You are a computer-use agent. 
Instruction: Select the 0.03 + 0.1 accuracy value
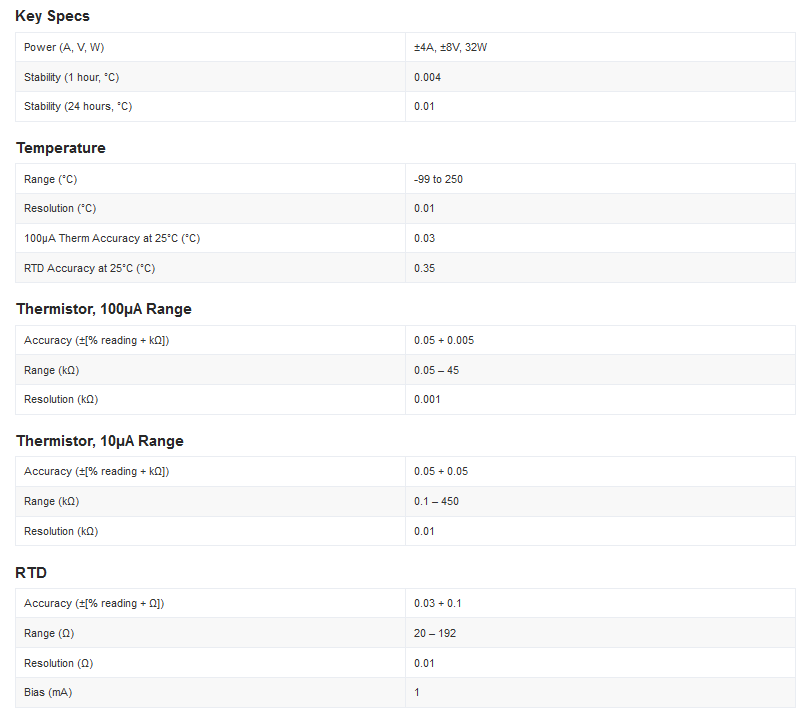pyautogui.click(x=437, y=603)
